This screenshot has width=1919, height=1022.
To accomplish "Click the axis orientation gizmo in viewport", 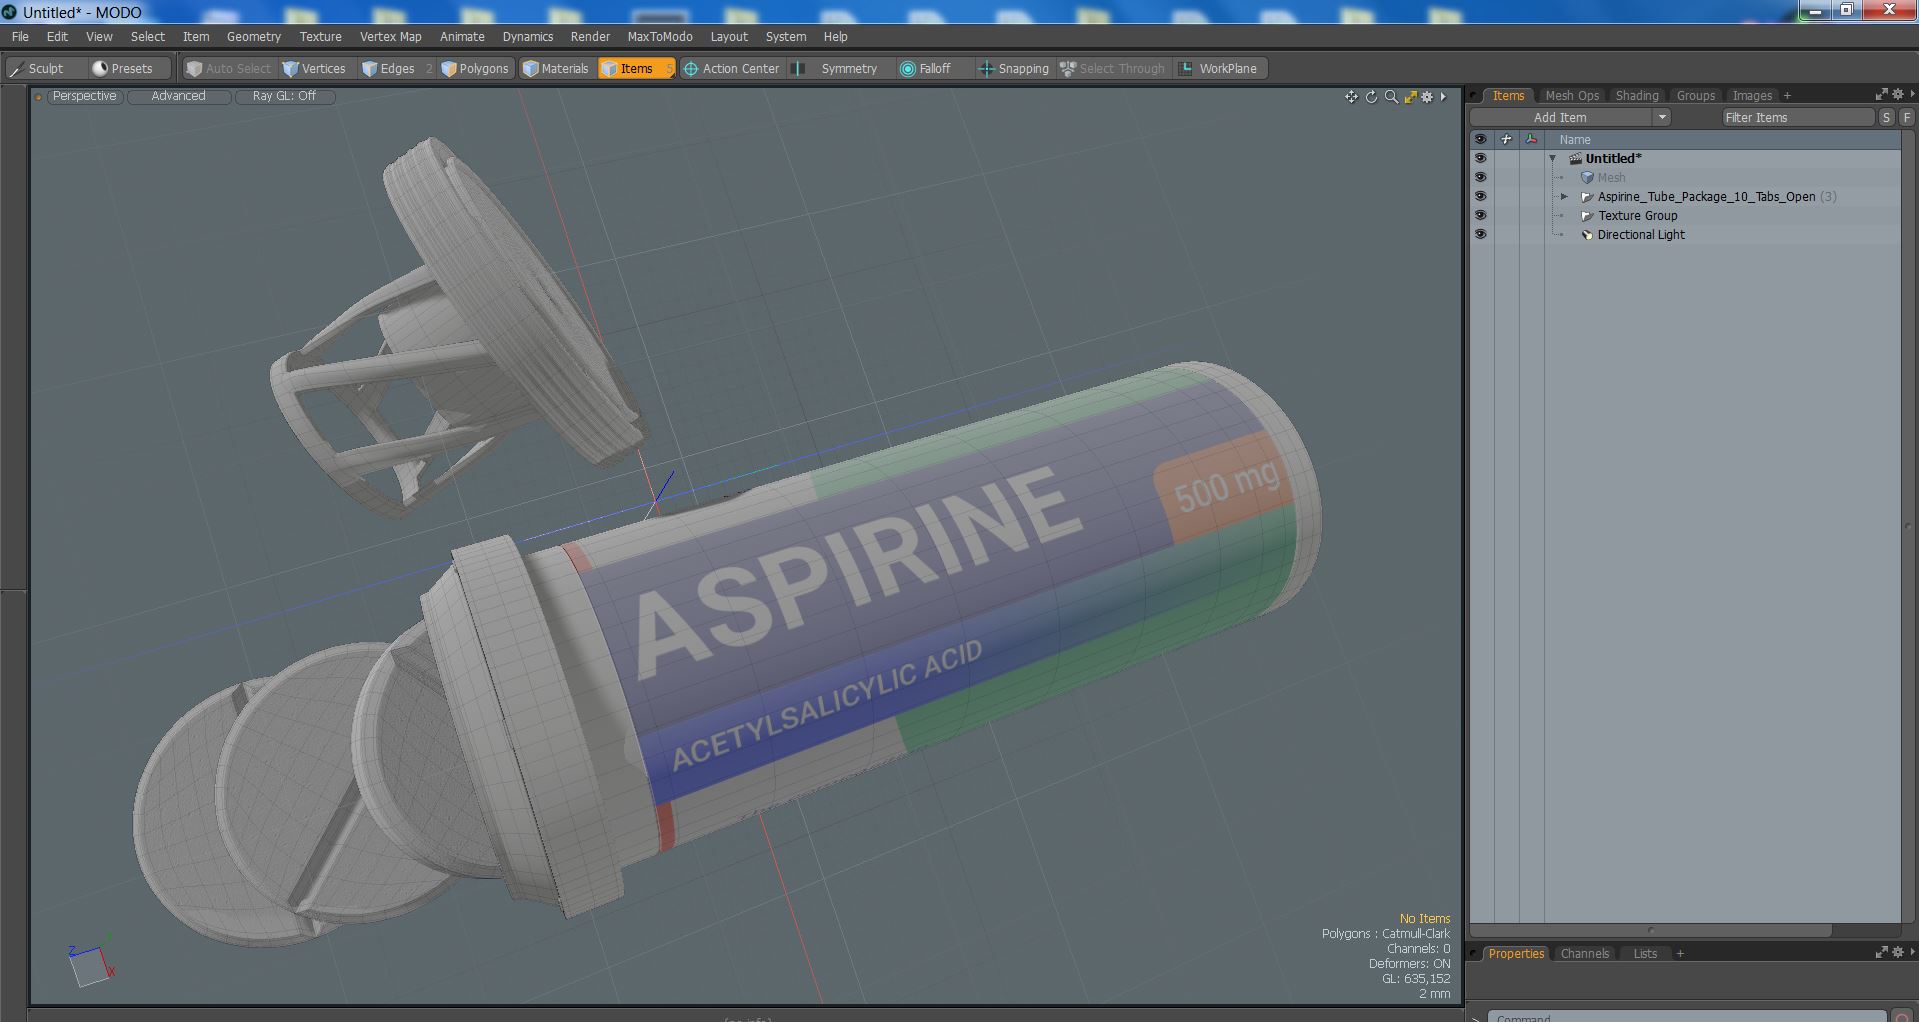I will click(91, 961).
